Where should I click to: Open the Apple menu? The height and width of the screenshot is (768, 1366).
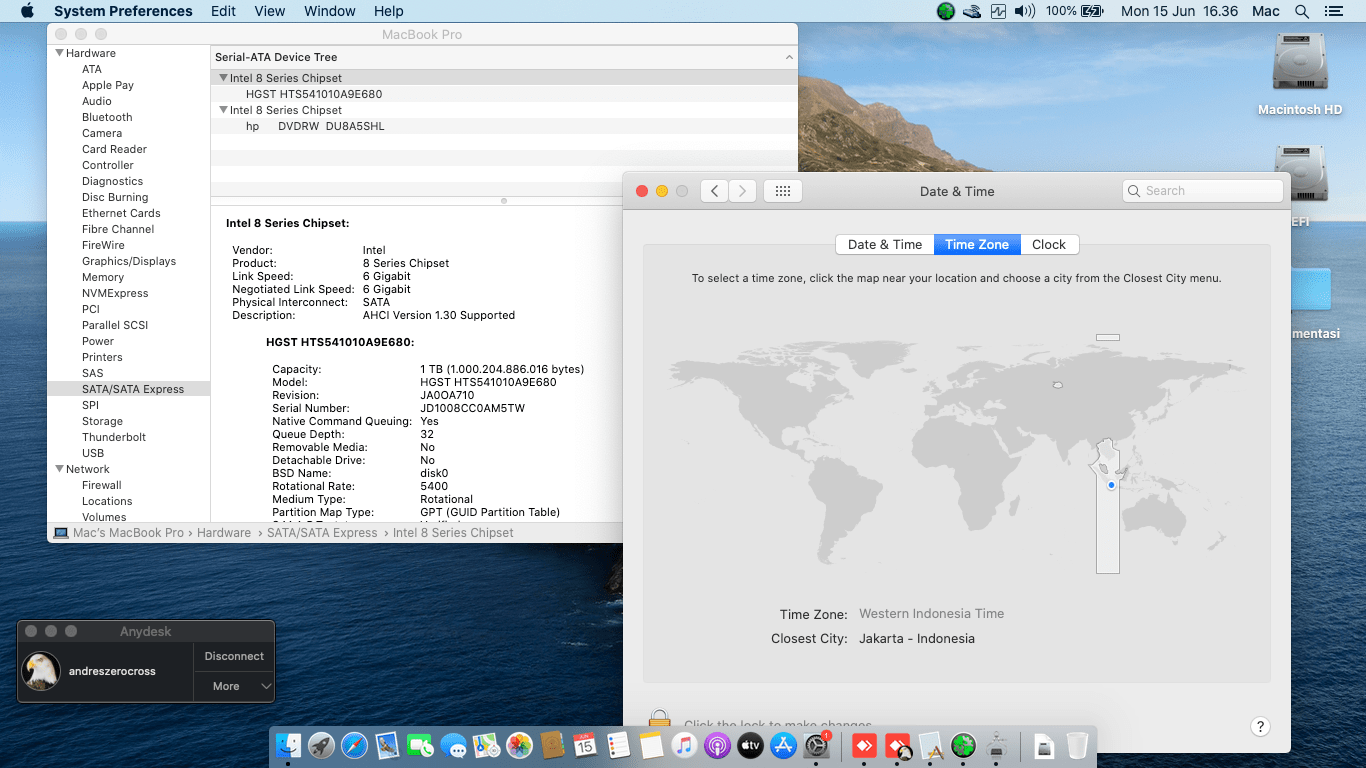(x=27, y=11)
